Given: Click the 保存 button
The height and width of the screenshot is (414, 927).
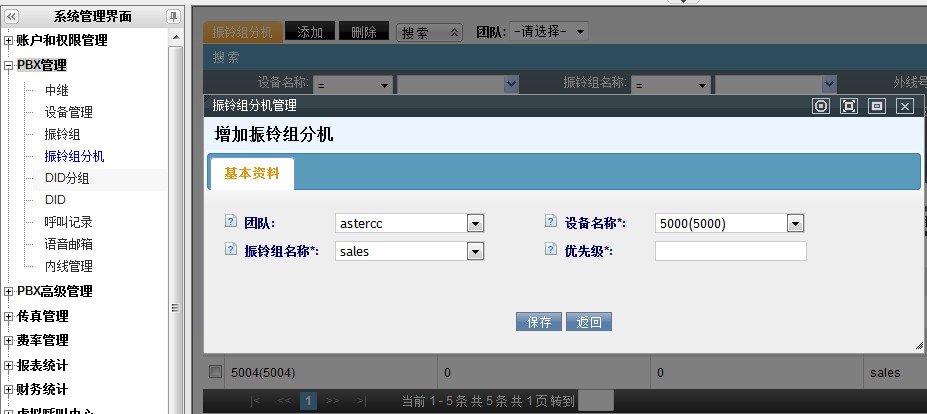Looking at the screenshot, I should tap(539, 322).
